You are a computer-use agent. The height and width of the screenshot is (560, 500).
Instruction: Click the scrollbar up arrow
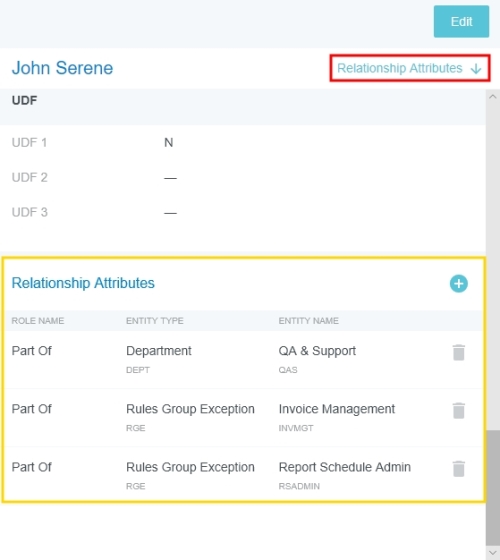[x=493, y=96]
